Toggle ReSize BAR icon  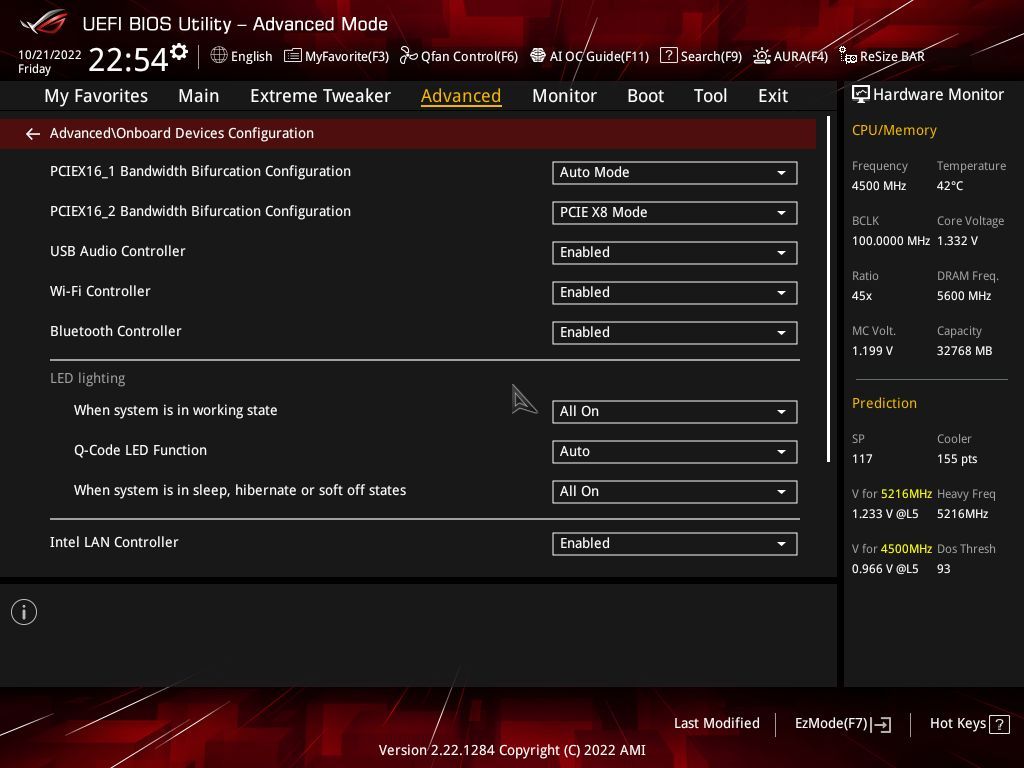848,56
